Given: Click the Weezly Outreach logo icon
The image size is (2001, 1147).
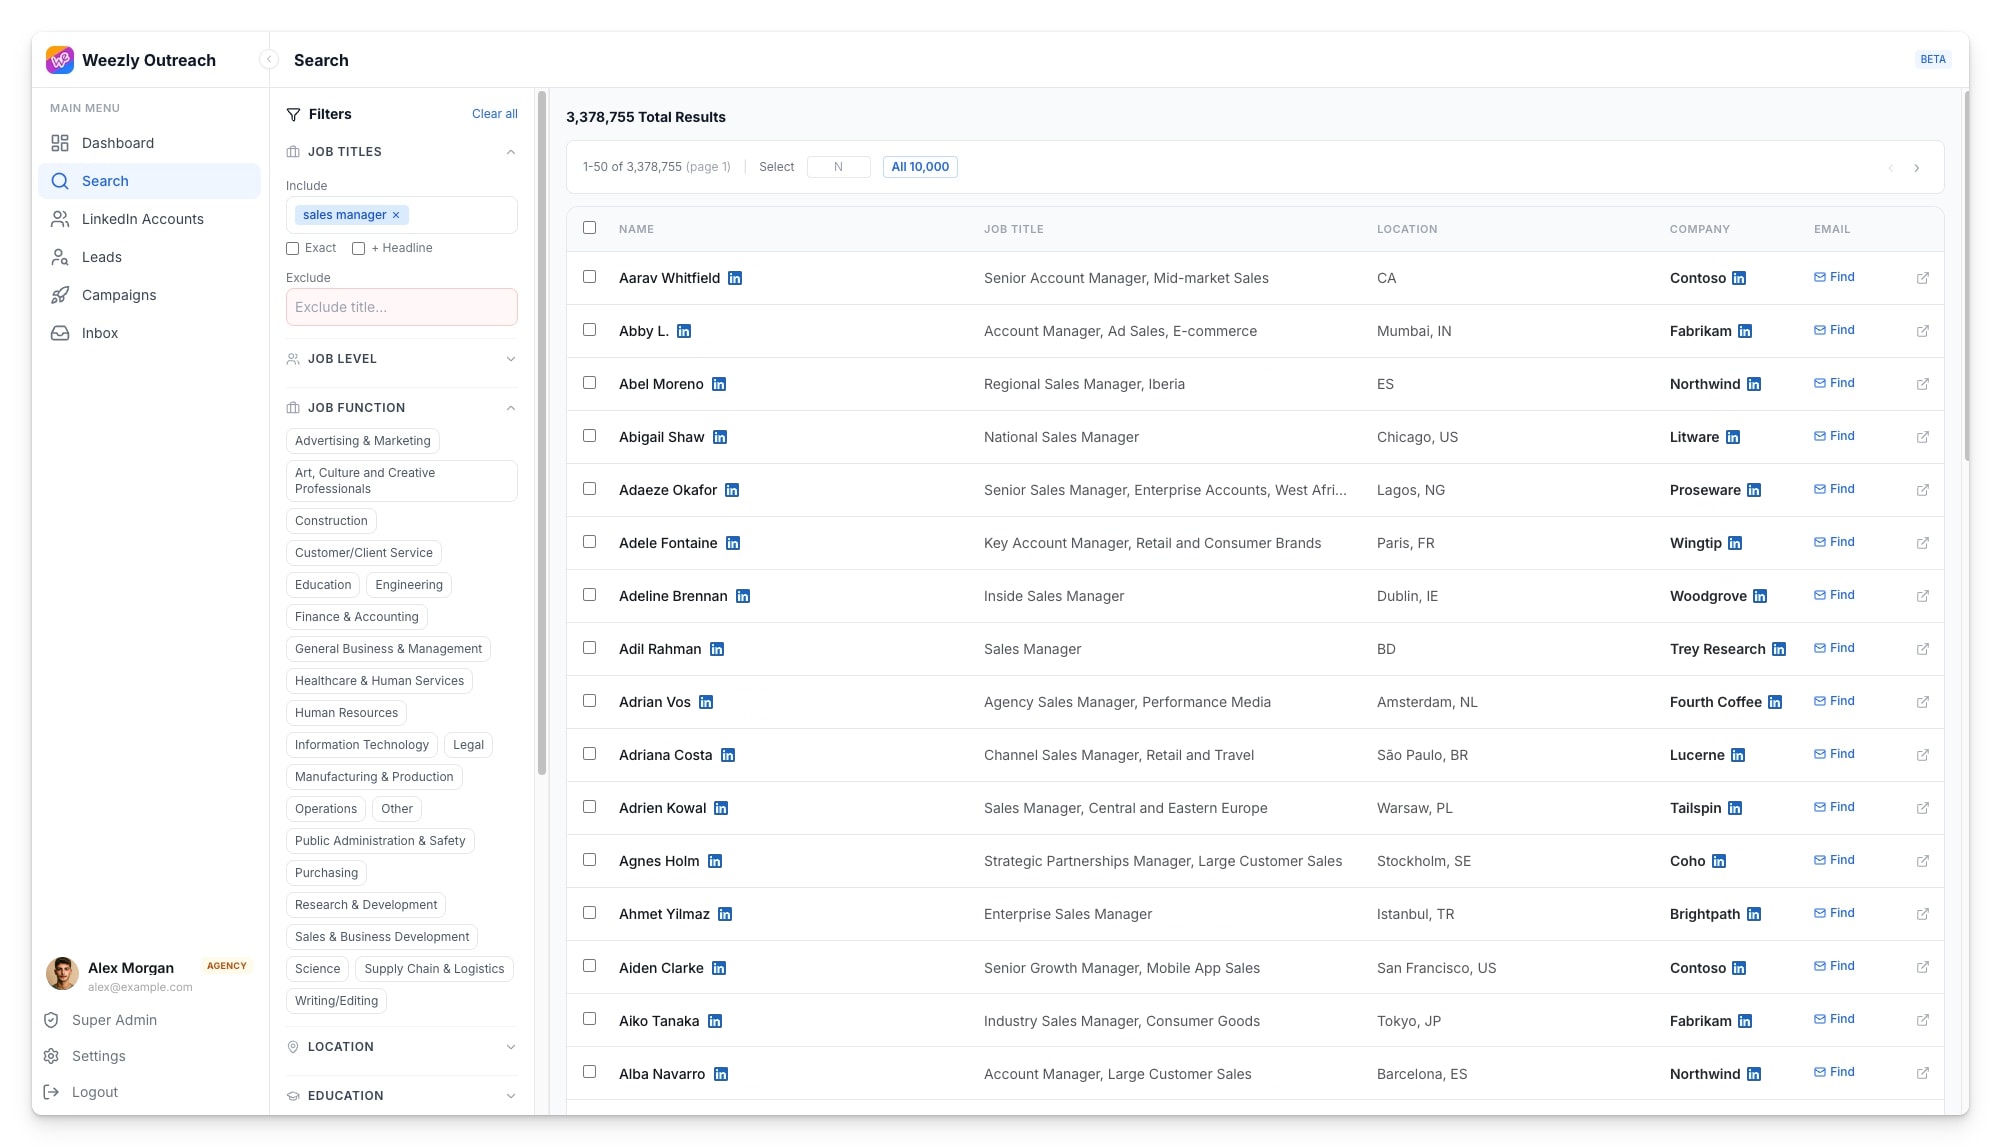Looking at the screenshot, I should click(60, 60).
